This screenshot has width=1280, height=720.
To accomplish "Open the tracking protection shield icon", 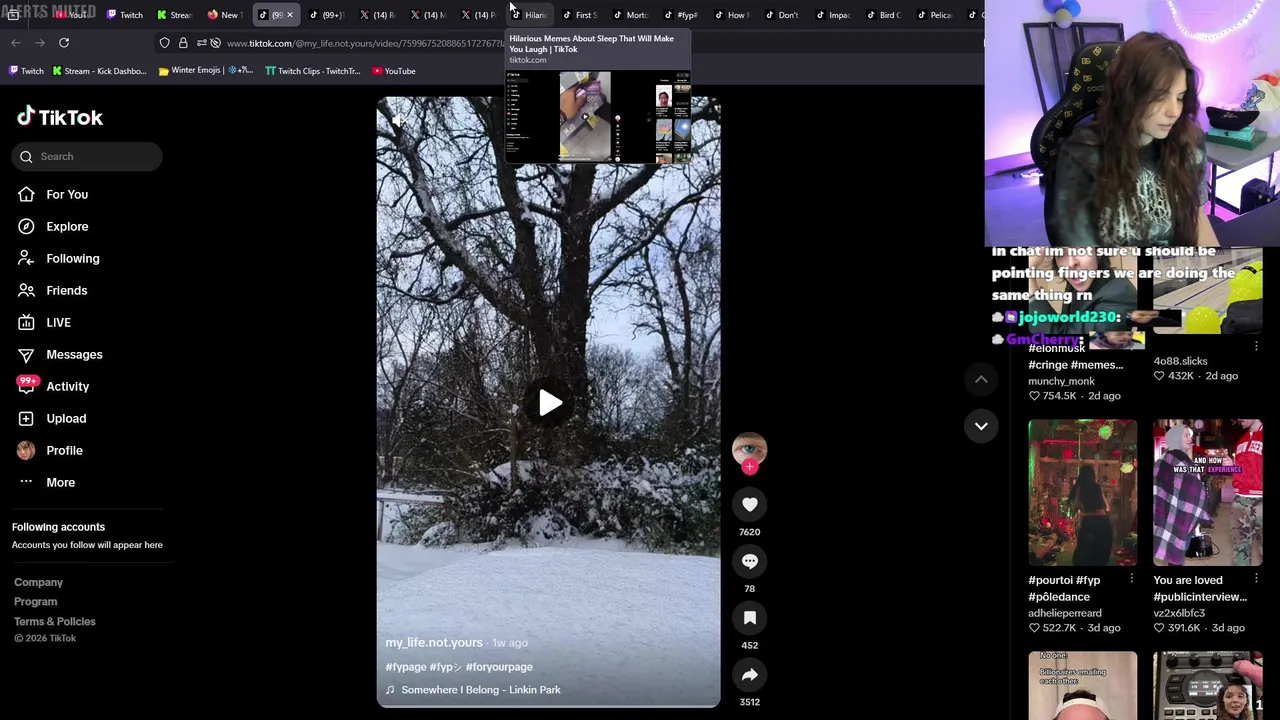I will [165, 43].
